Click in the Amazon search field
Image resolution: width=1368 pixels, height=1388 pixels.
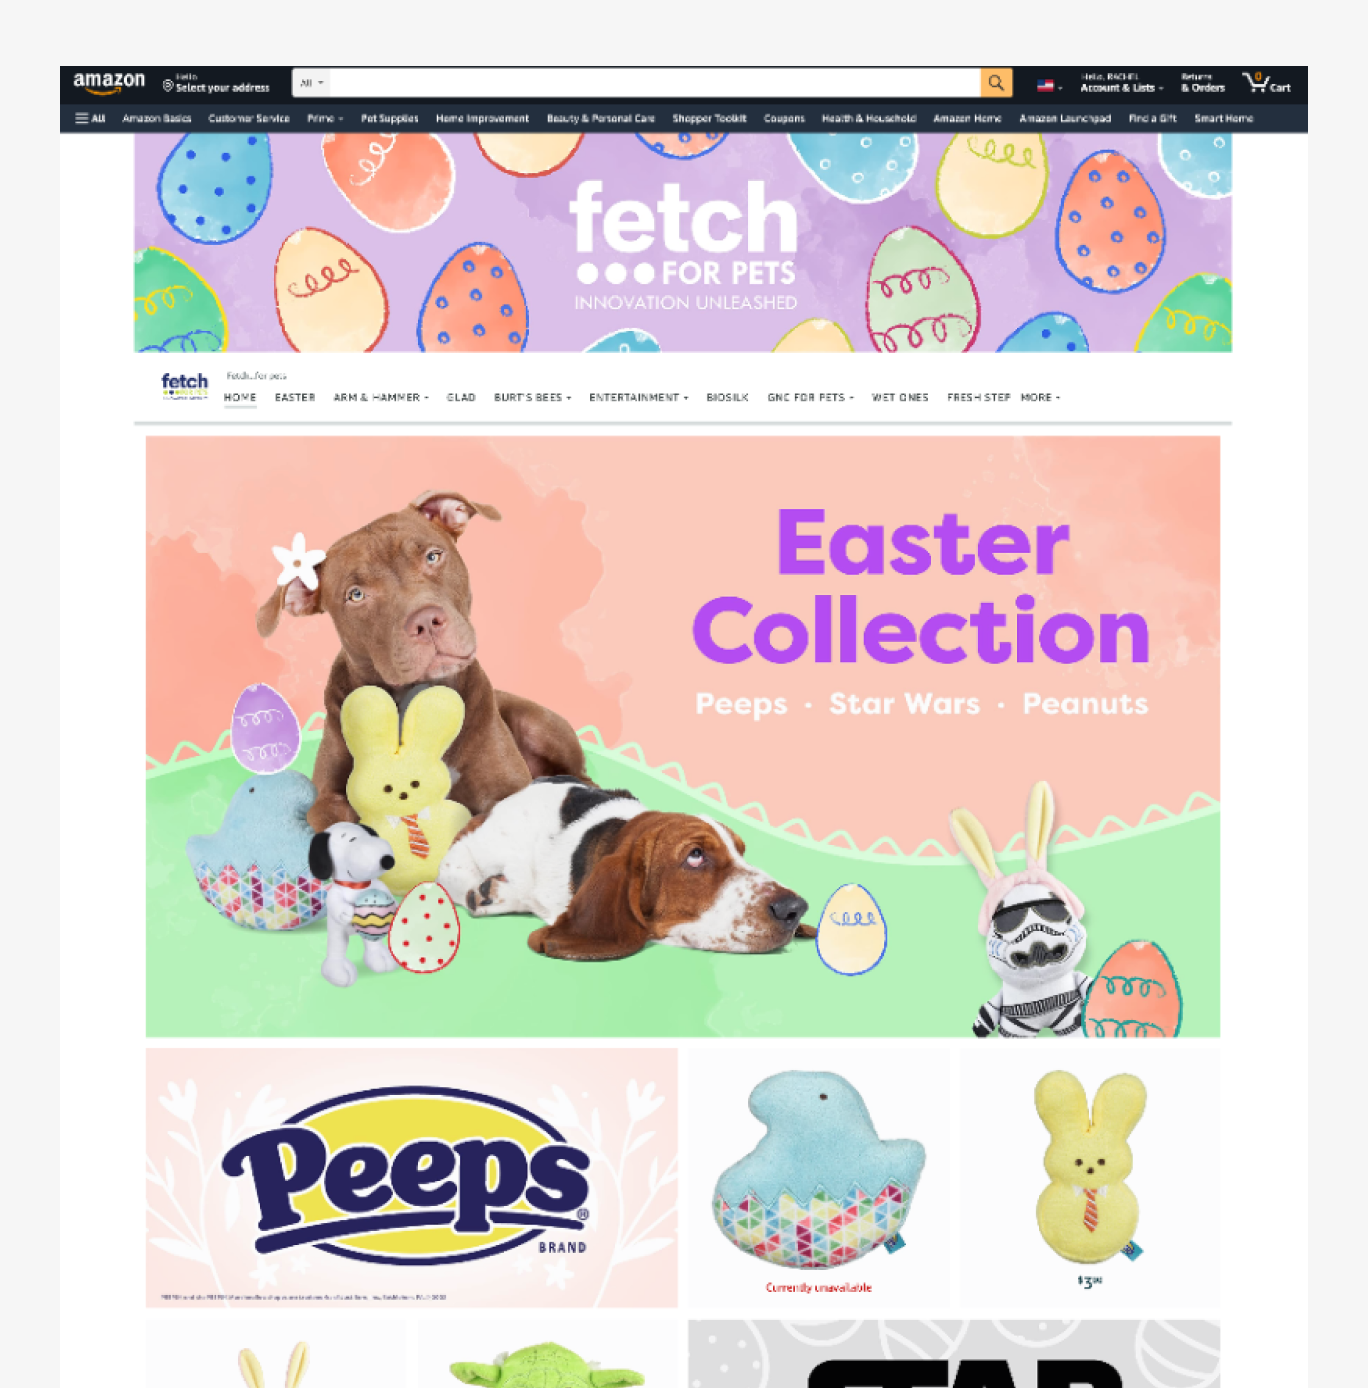pos(655,83)
